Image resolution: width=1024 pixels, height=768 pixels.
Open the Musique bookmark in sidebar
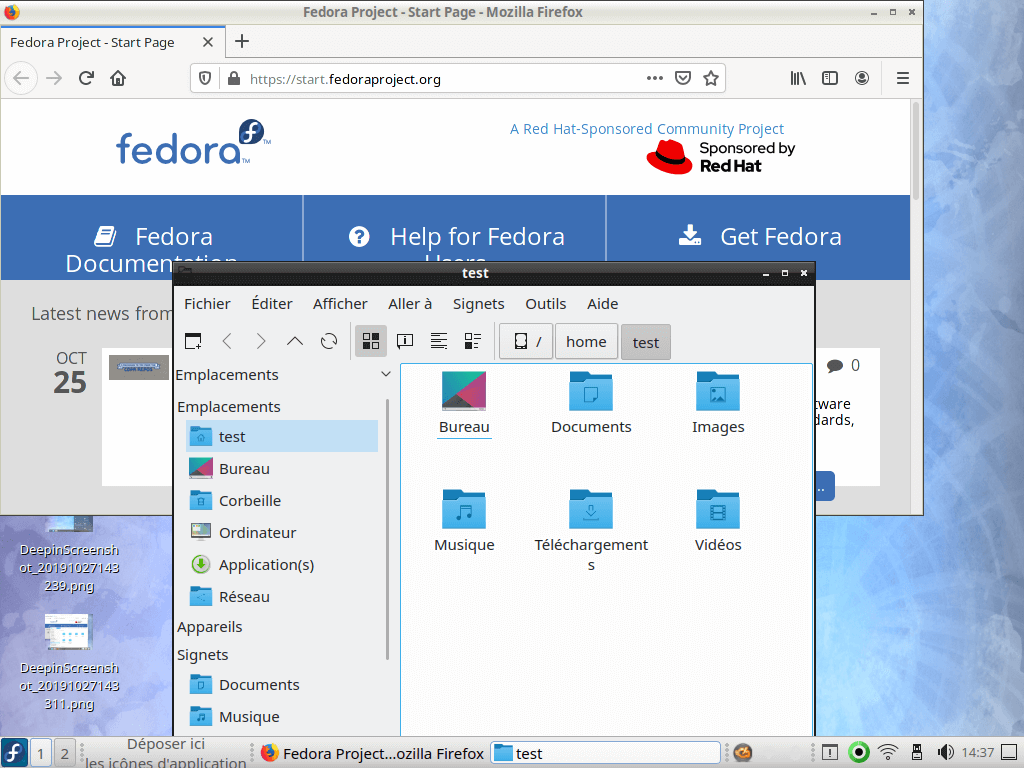282,716
